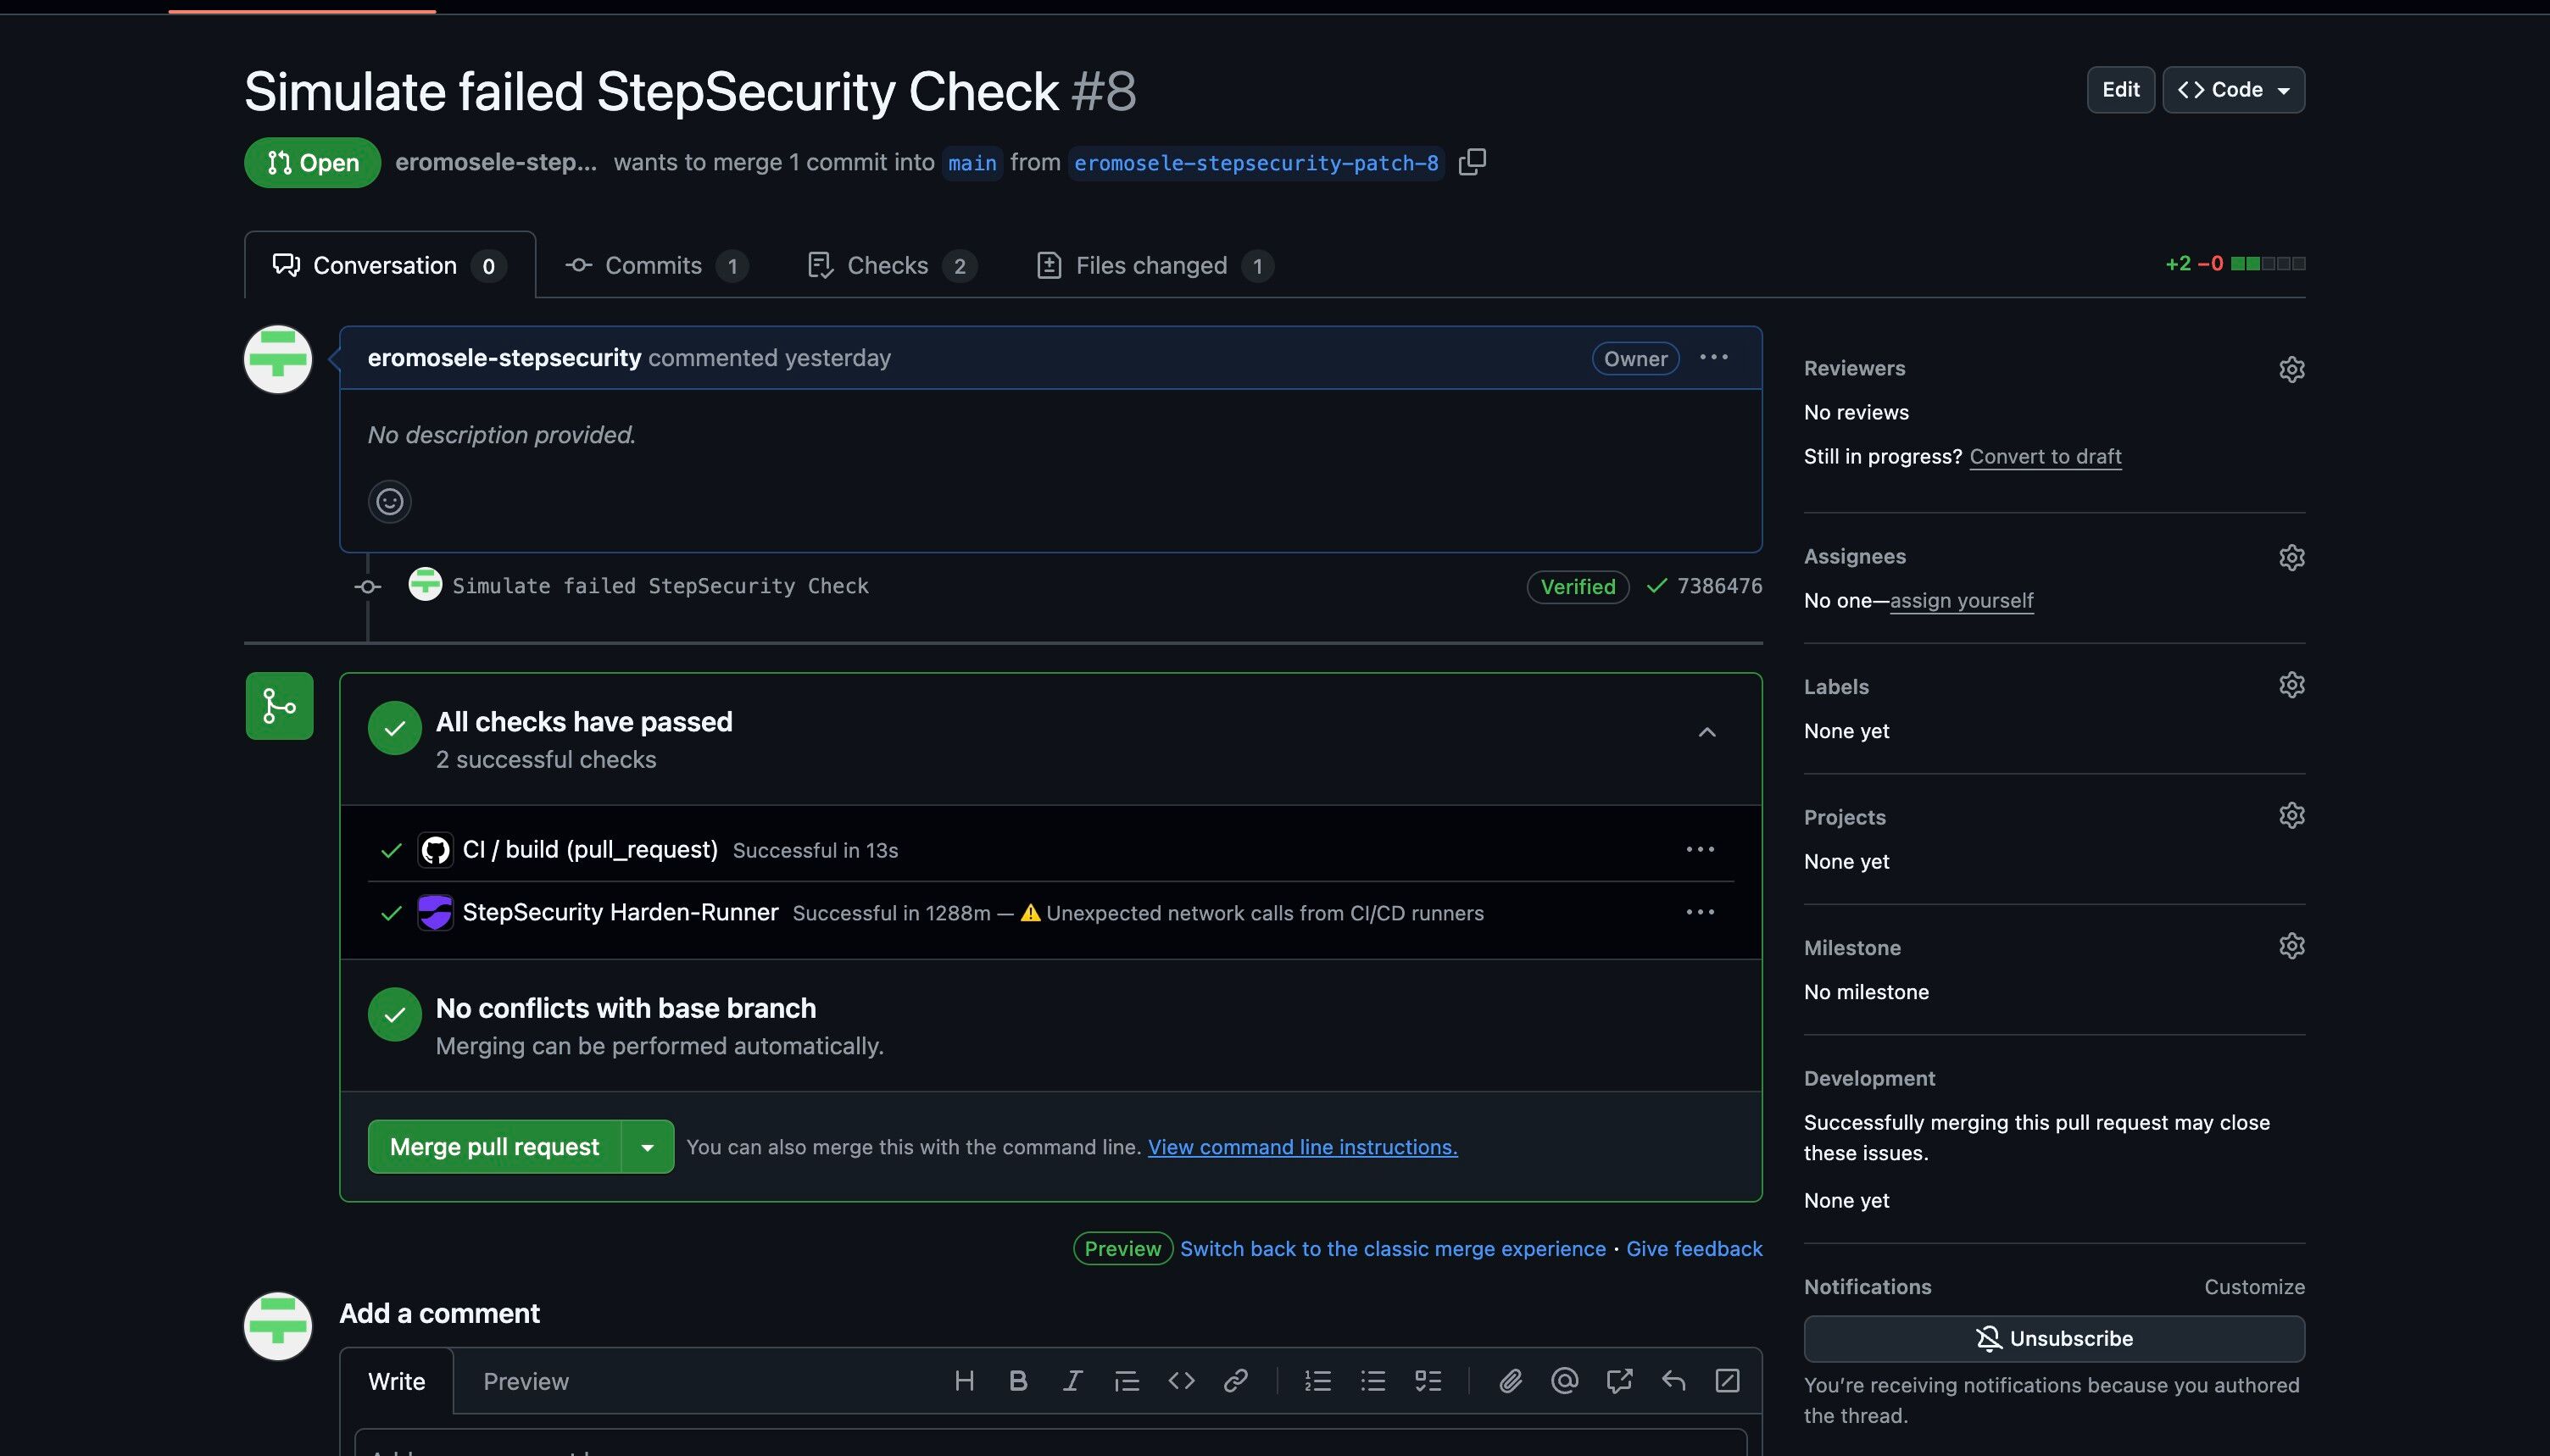
Task: Insert a quote in comment editor
Action: pos(1127,1381)
